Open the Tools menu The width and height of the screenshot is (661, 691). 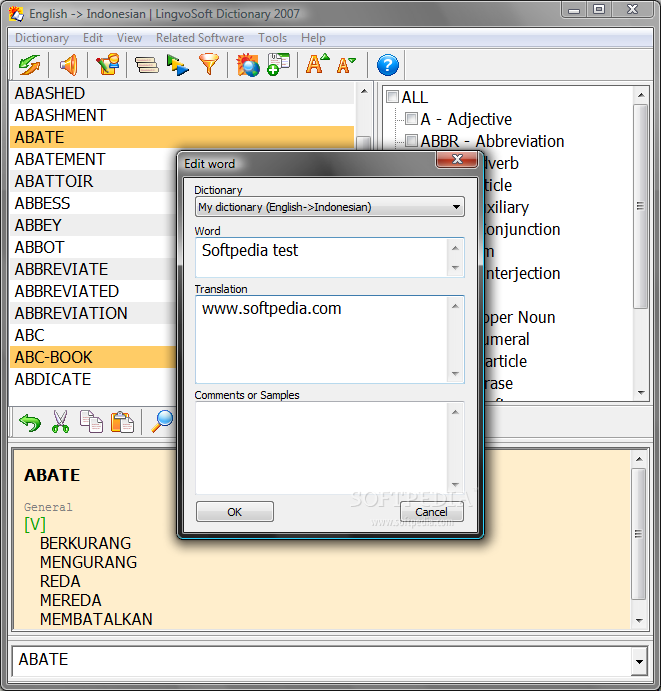click(x=272, y=38)
